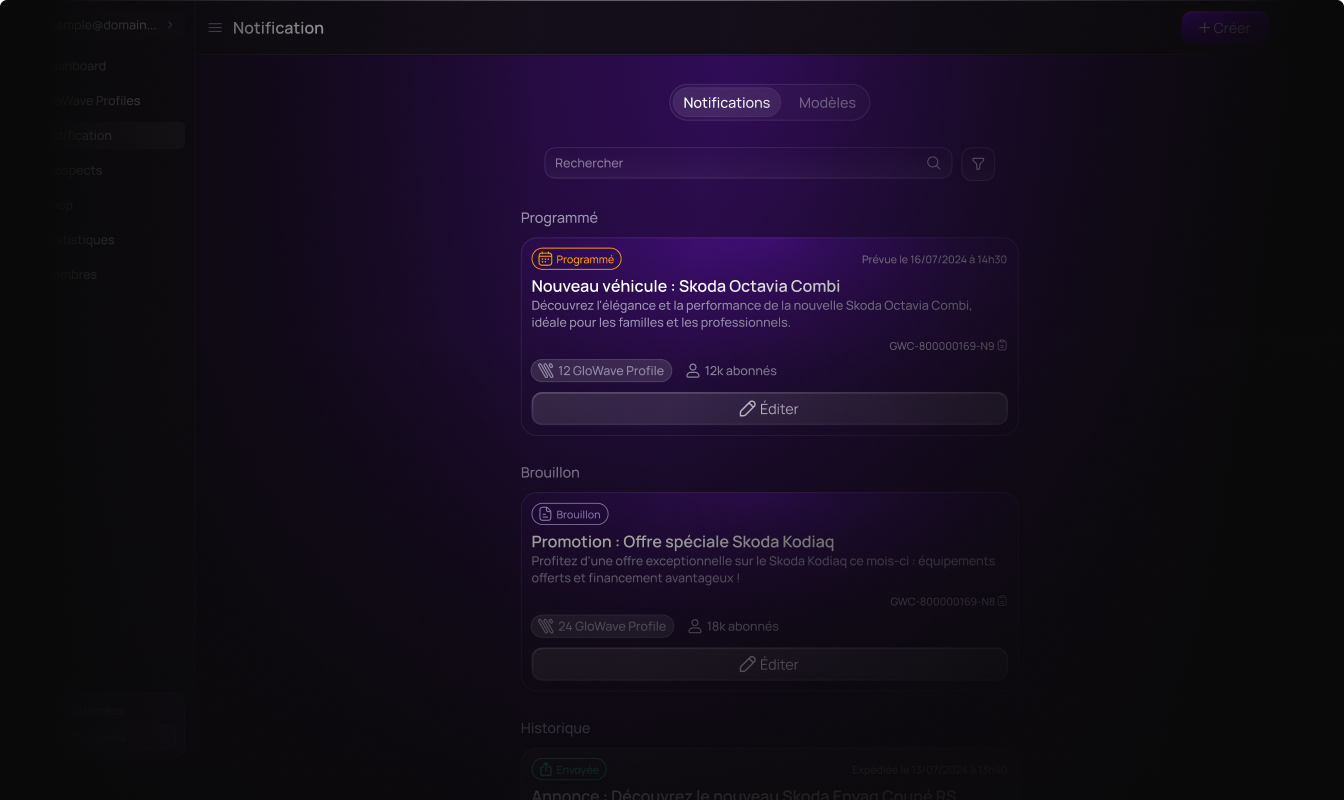Copy the draft's GWC-800000169-N8 code
This screenshot has height=800, width=1344.
point(1002,601)
